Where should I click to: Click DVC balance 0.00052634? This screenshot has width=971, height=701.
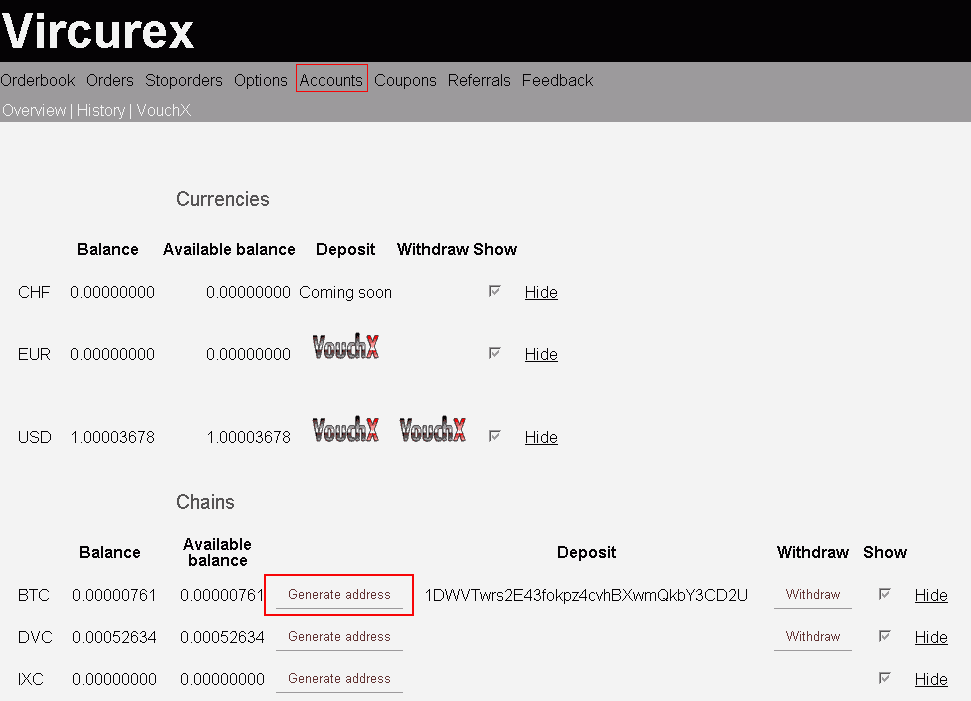point(114,637)
